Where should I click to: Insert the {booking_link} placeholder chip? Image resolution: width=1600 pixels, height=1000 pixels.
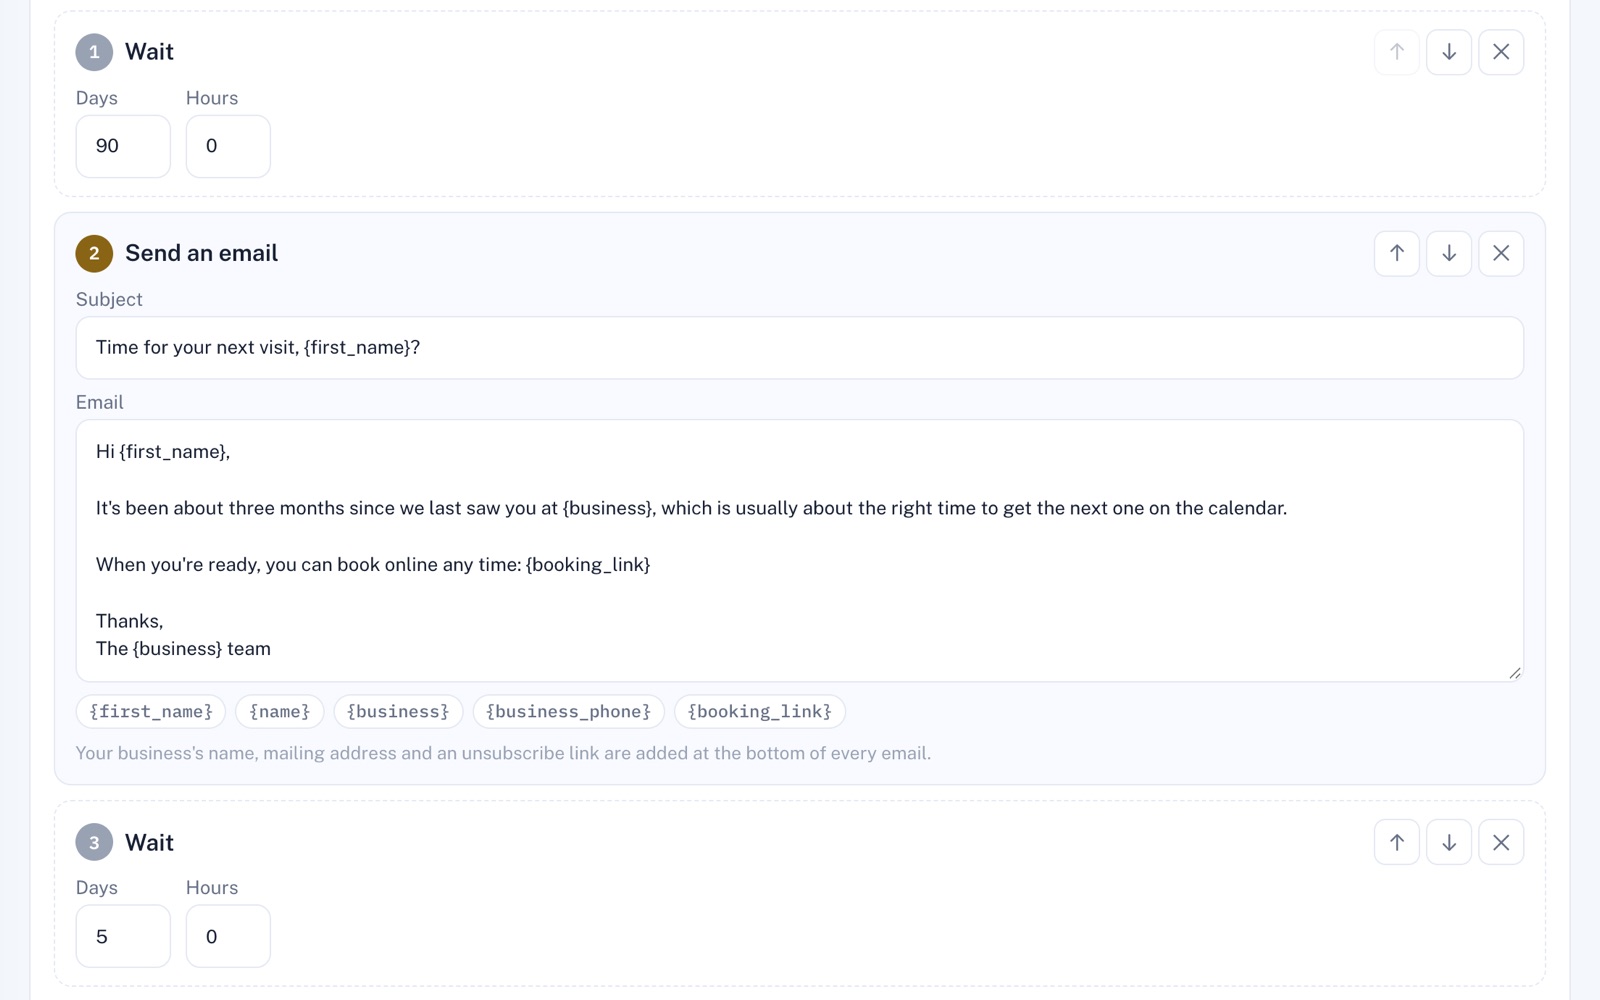click(760, 711)
